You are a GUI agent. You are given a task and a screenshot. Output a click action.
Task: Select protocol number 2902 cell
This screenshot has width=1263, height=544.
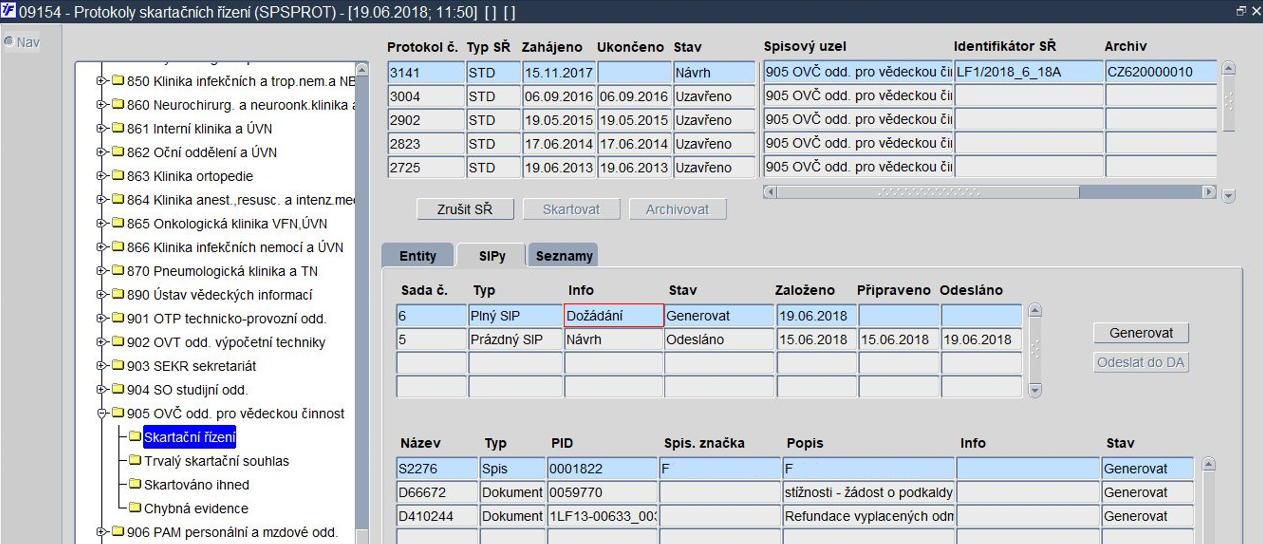tap(425, 120)
